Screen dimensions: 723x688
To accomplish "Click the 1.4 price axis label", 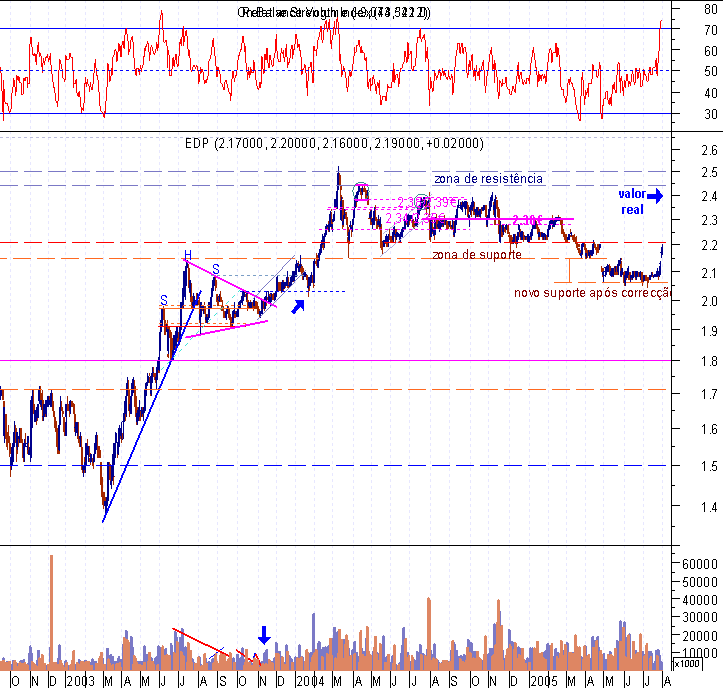I will 709,507.
